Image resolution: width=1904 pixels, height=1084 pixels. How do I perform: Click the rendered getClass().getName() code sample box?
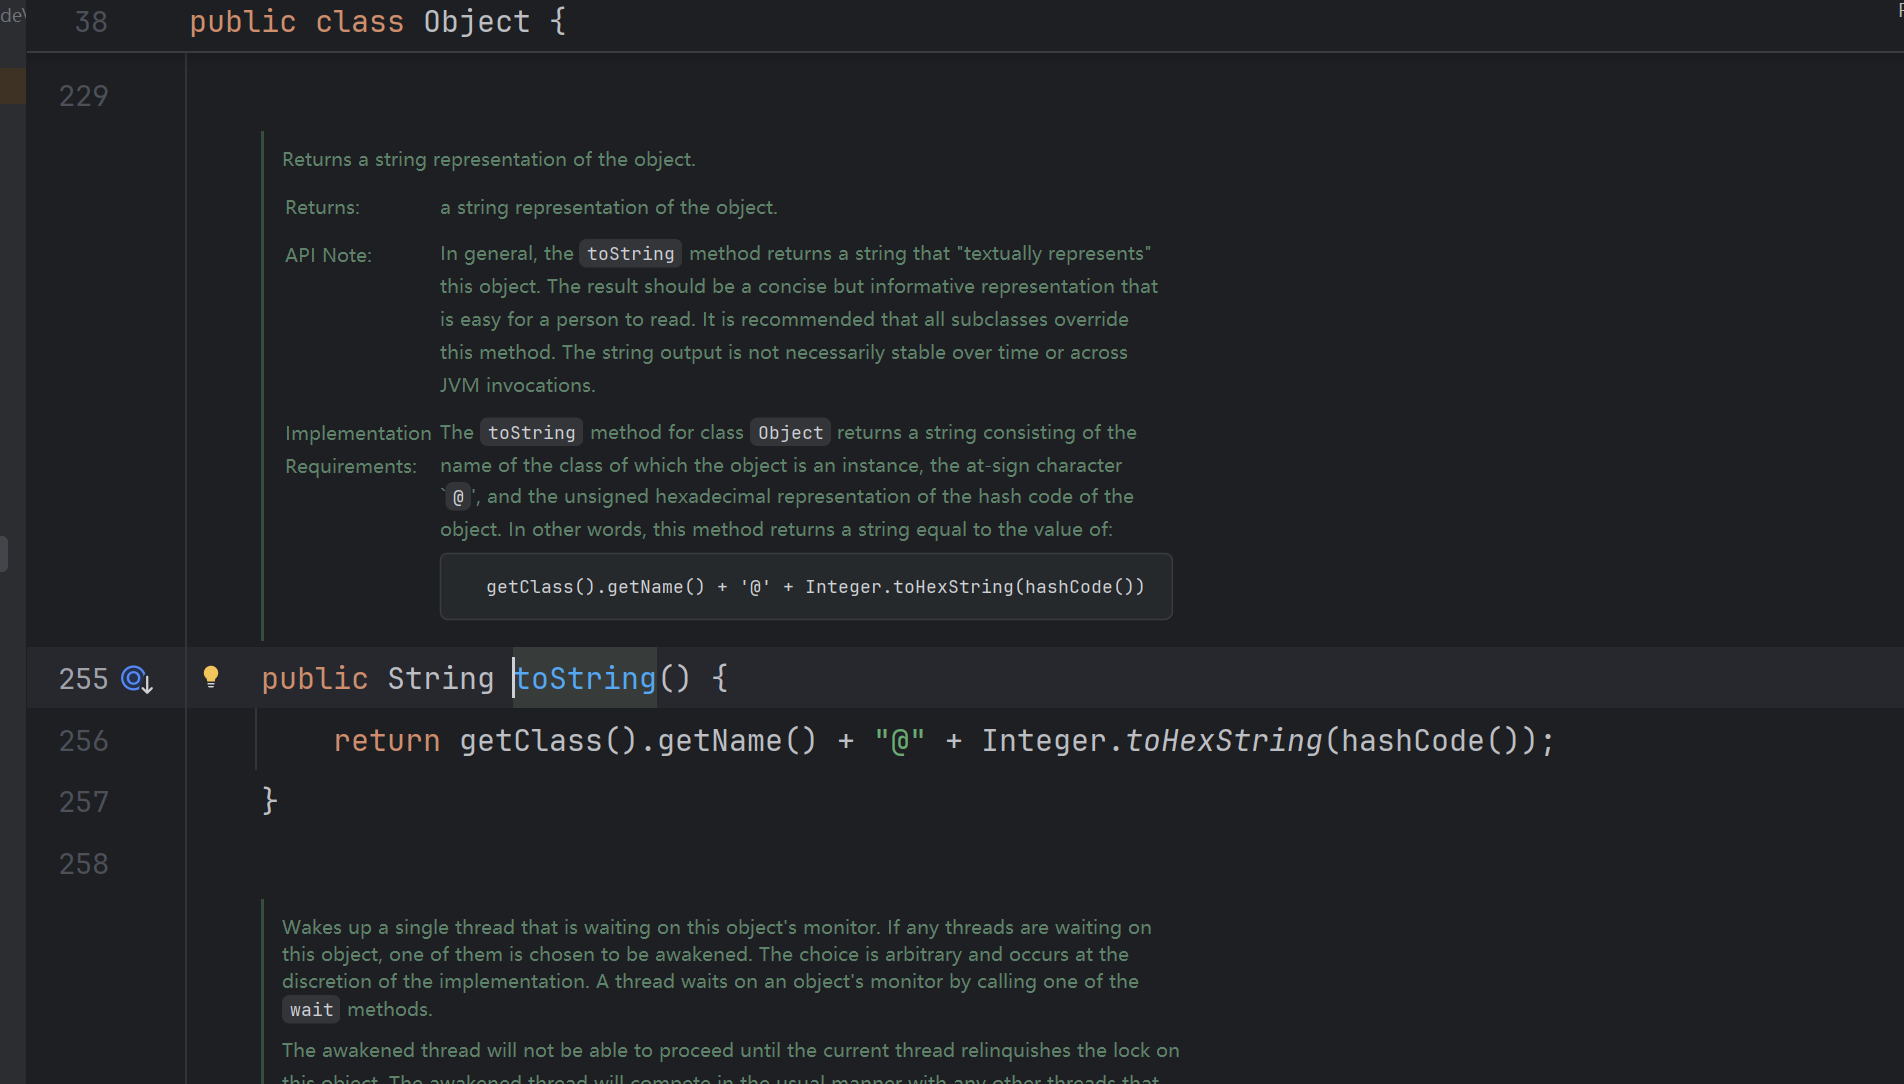(x=806, y=587)
